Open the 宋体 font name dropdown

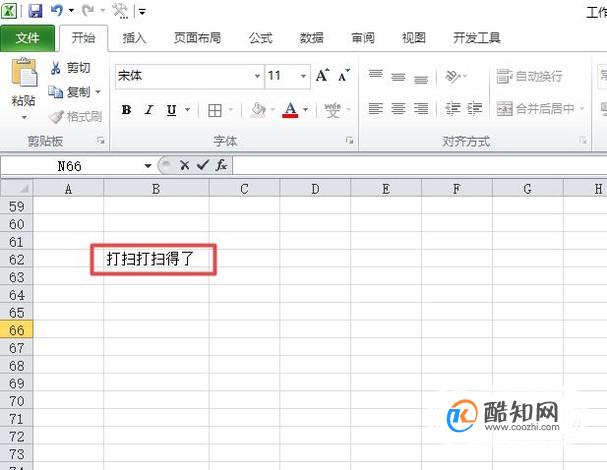tap(257, 76)
